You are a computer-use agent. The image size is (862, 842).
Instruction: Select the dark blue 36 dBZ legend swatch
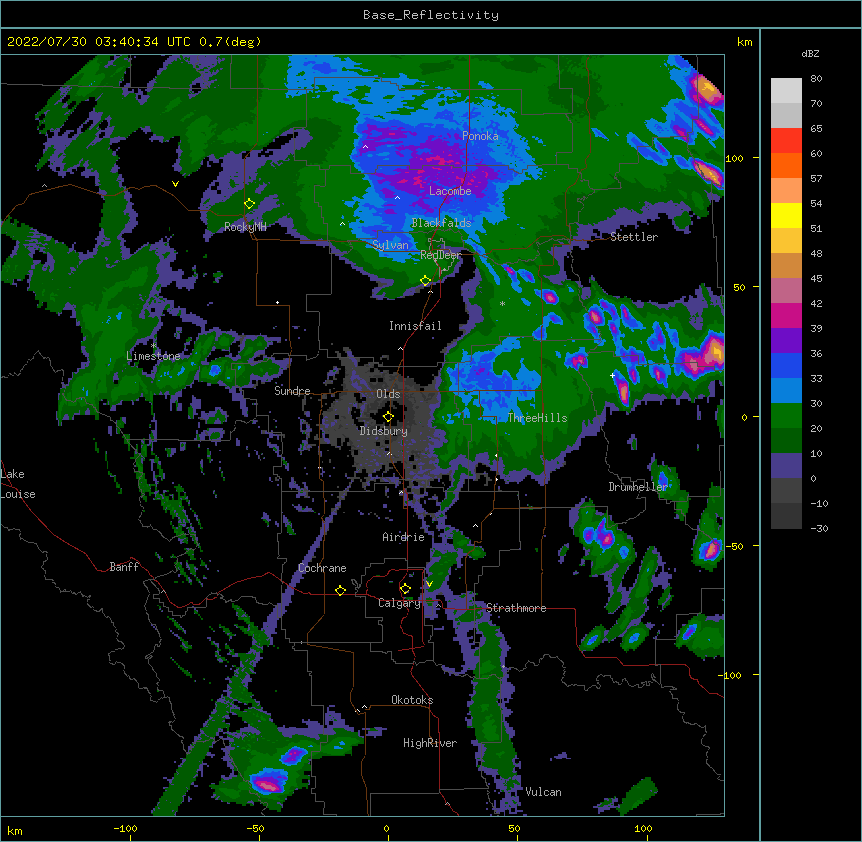pyautogui.click(x=786, y=365)
